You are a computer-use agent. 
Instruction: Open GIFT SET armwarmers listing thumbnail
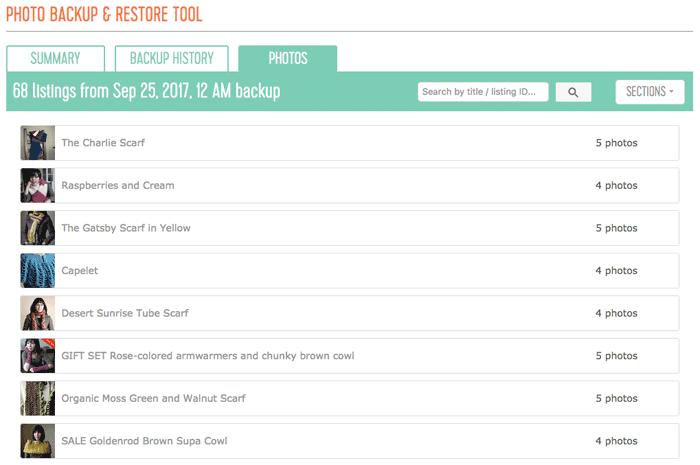(x=38, y=356)
